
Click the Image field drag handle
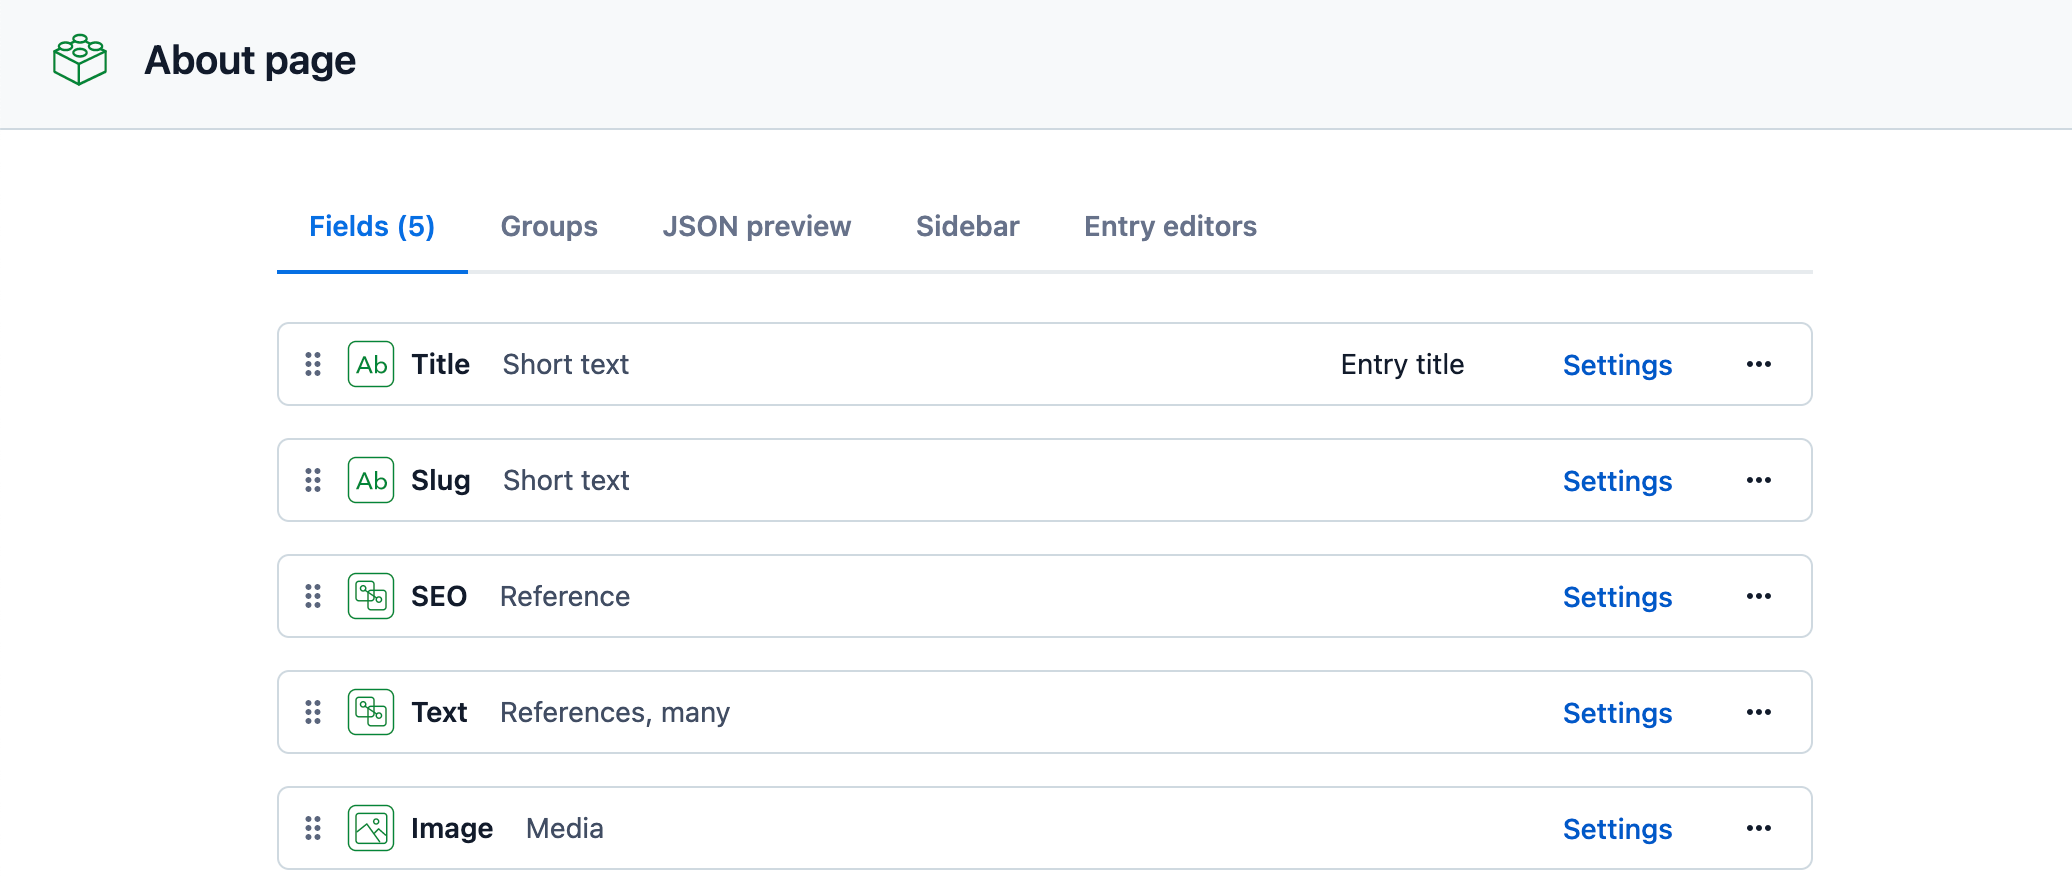click(313, 828)
